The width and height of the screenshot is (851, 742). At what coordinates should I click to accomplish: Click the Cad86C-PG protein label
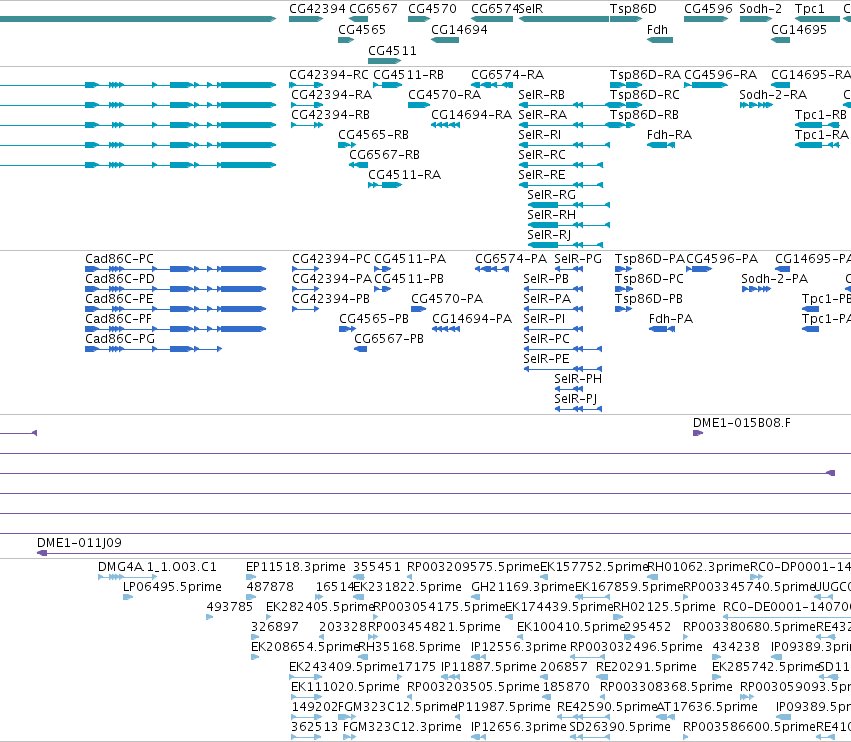pyautogui.click(x=120, y=340)
